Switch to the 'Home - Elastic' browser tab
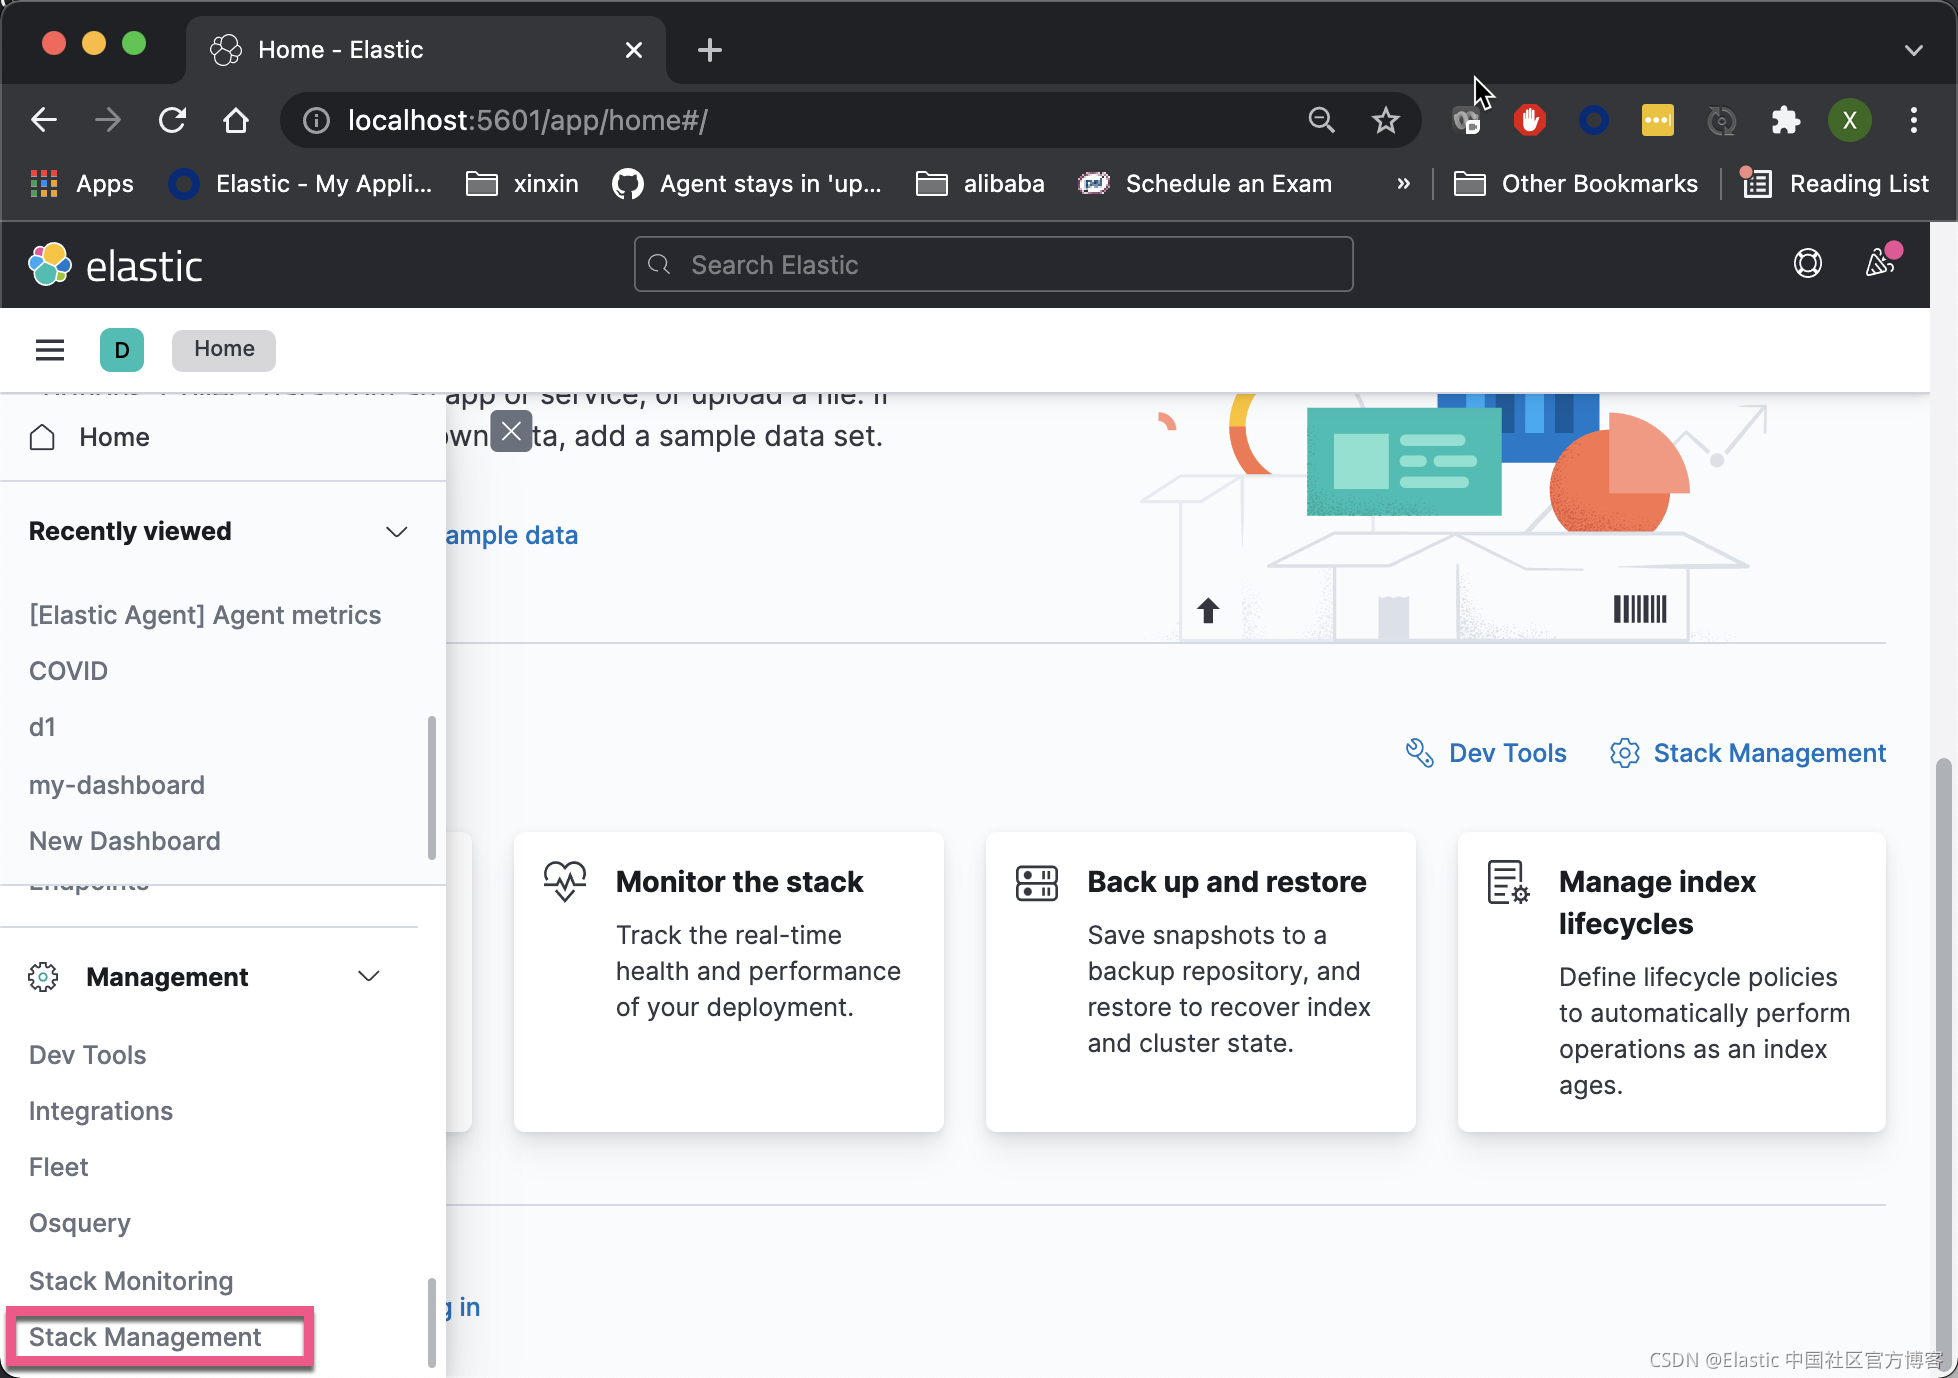This screenshot has width=1958, height=1378. (340, 49)
